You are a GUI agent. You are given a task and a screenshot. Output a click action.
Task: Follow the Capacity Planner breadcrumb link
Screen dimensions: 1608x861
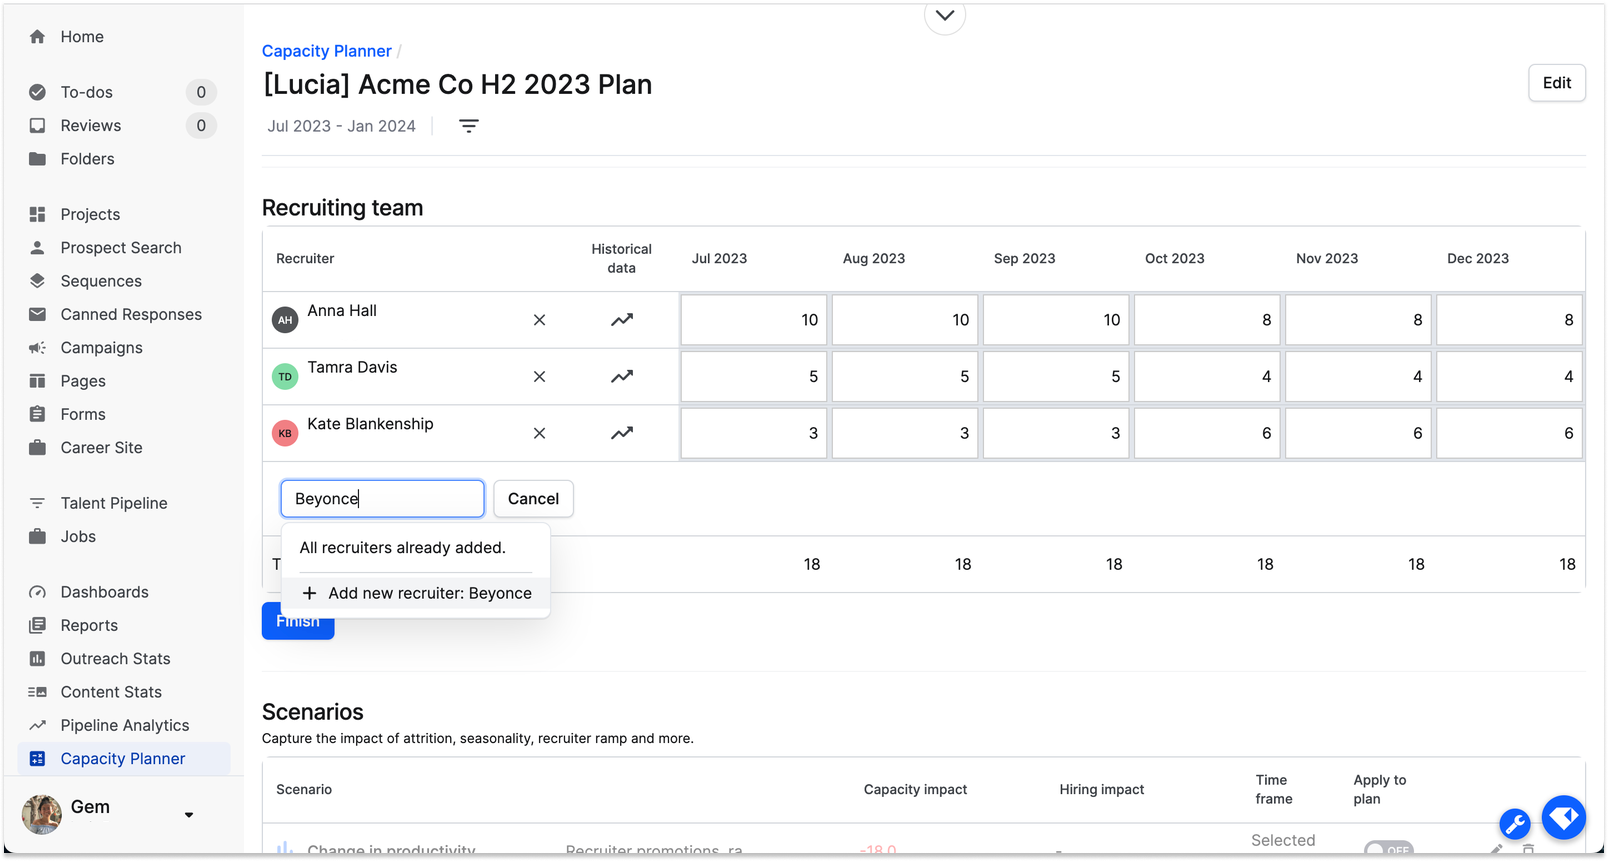(x=327, y=51)
